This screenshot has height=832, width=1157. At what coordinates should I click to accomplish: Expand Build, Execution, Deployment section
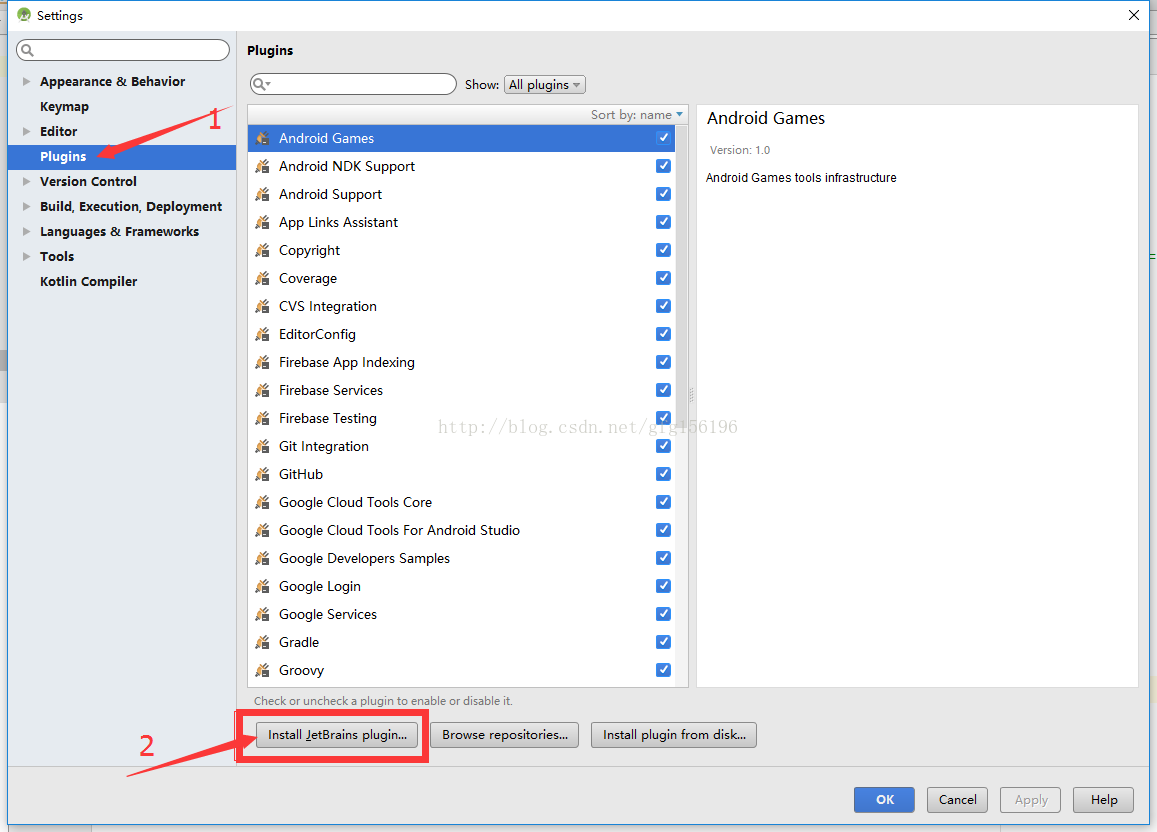(27, 207)
